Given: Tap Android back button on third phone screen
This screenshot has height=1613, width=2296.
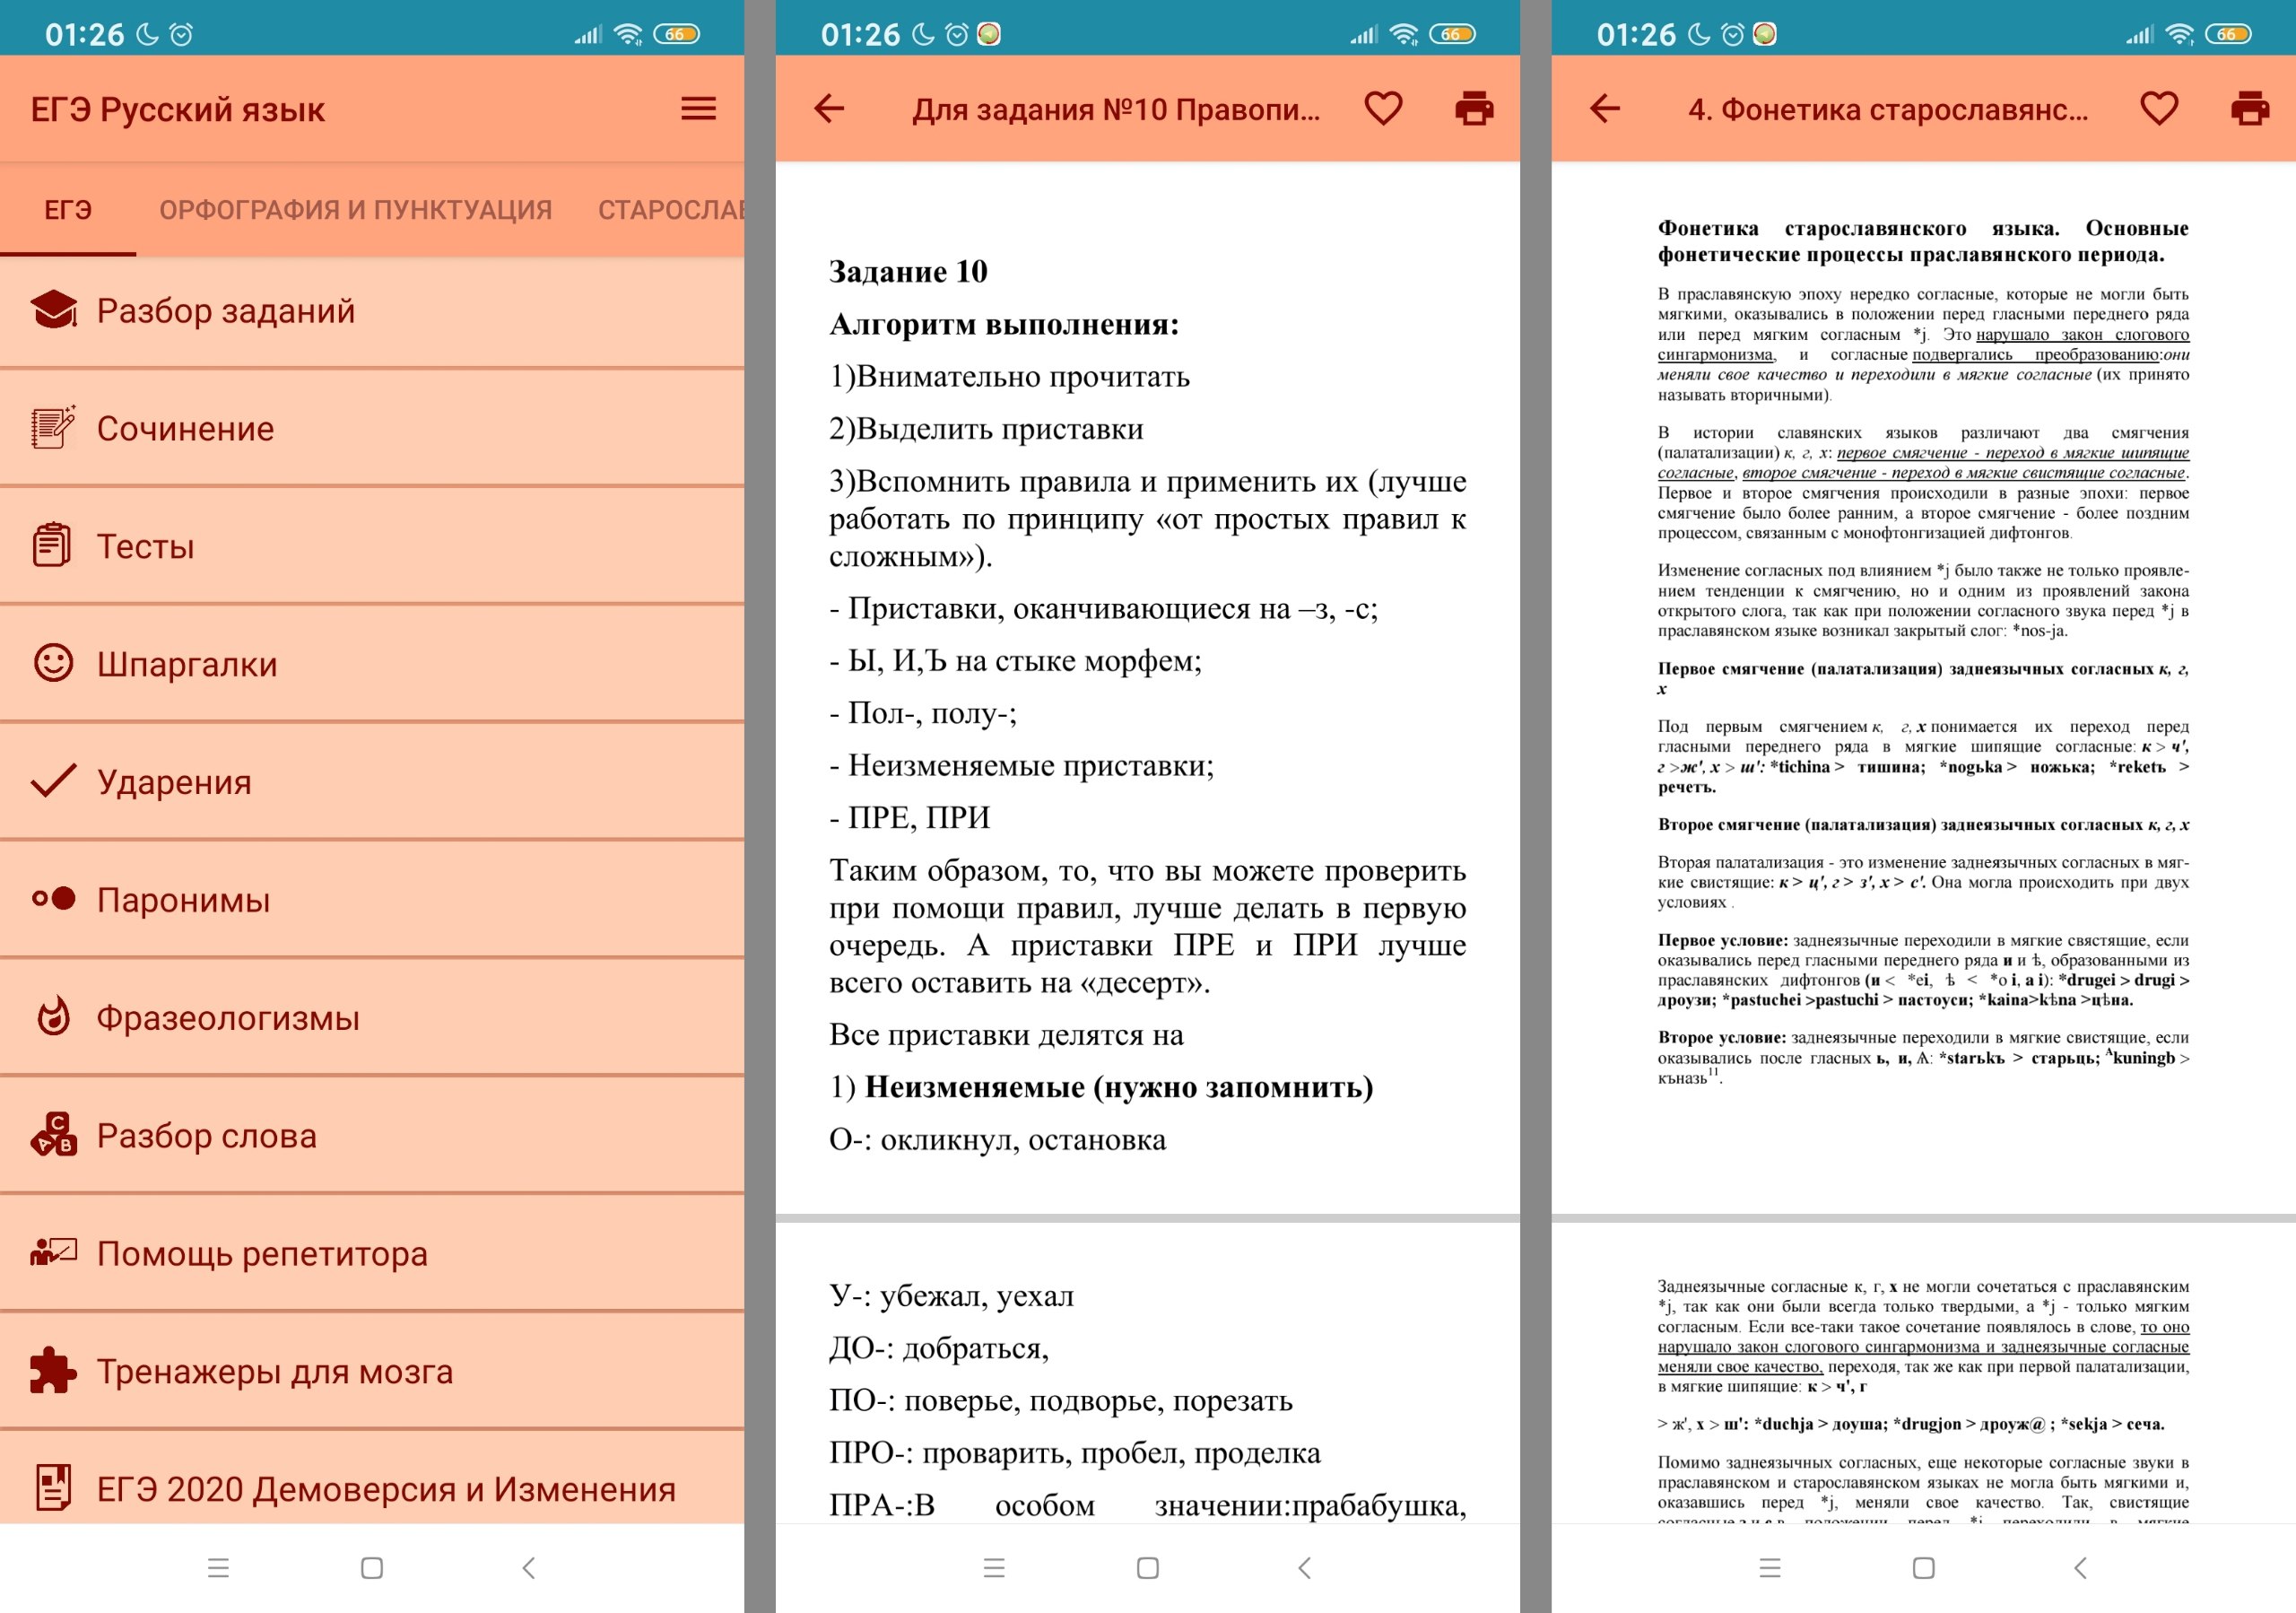Looking at the screenshot, I should (2080, 1568).
